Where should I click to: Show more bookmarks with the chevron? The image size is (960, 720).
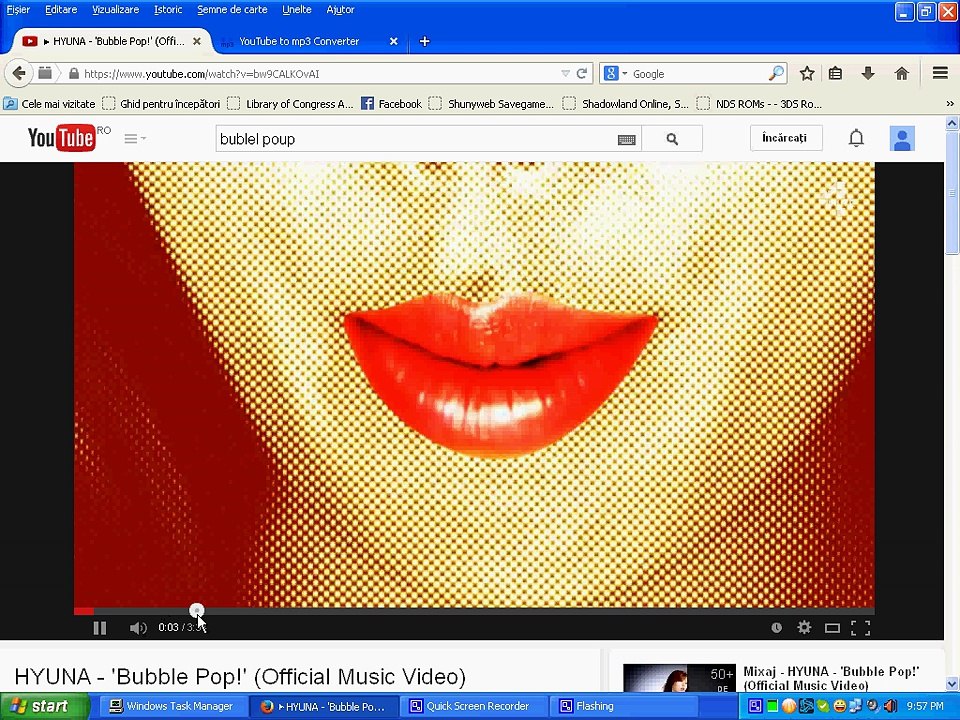[x=950, y=103]
